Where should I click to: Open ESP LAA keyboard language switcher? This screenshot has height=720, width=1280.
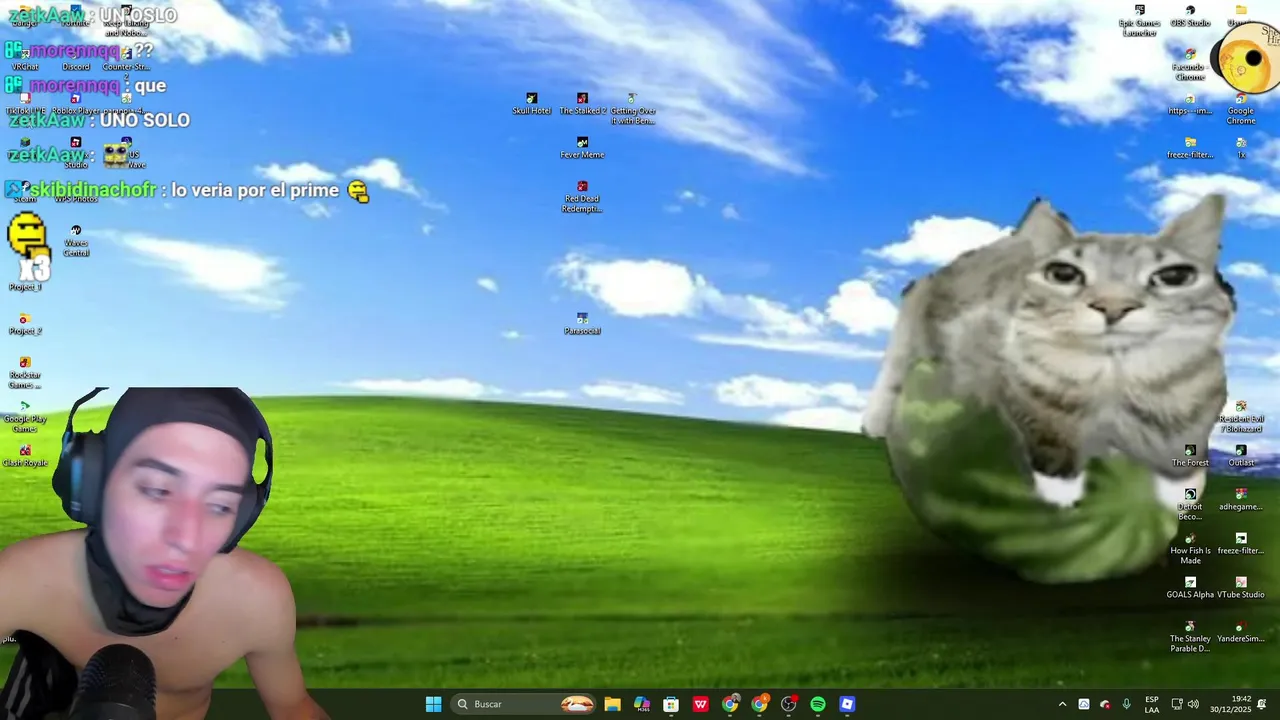click(x=1152, y=704)
